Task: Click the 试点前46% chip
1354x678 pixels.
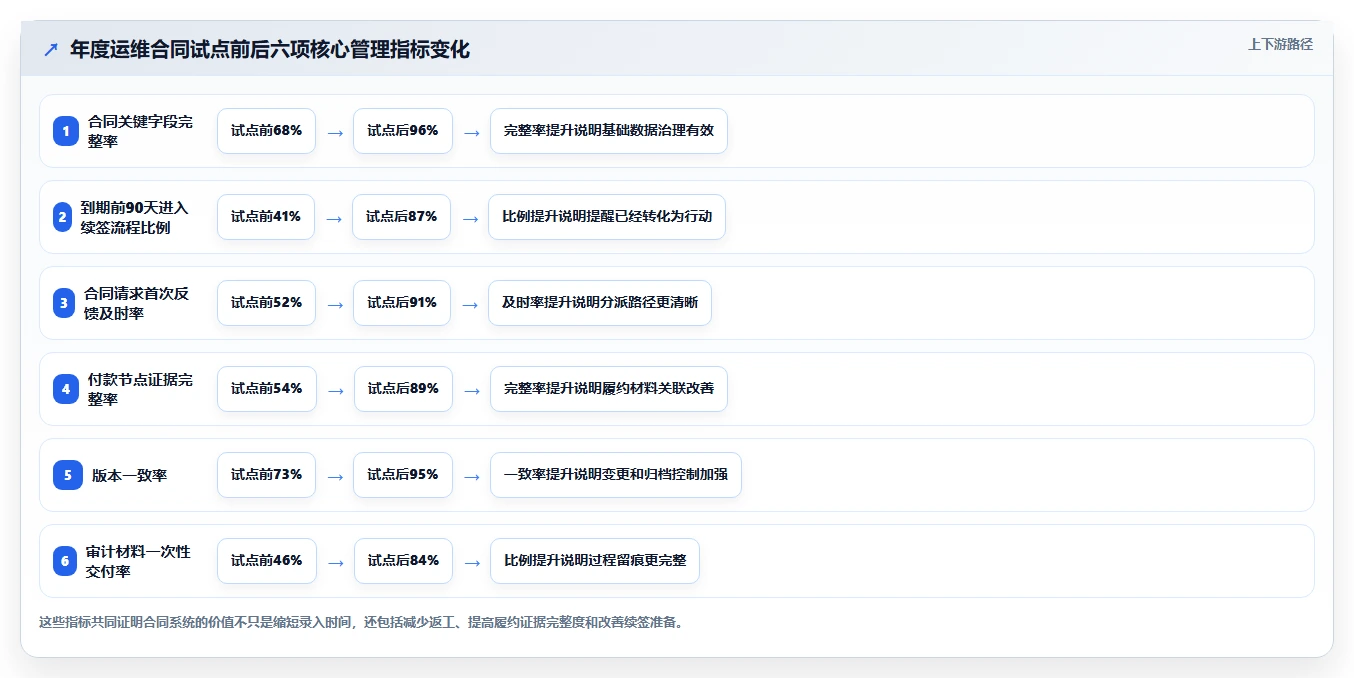Action: 267,561
